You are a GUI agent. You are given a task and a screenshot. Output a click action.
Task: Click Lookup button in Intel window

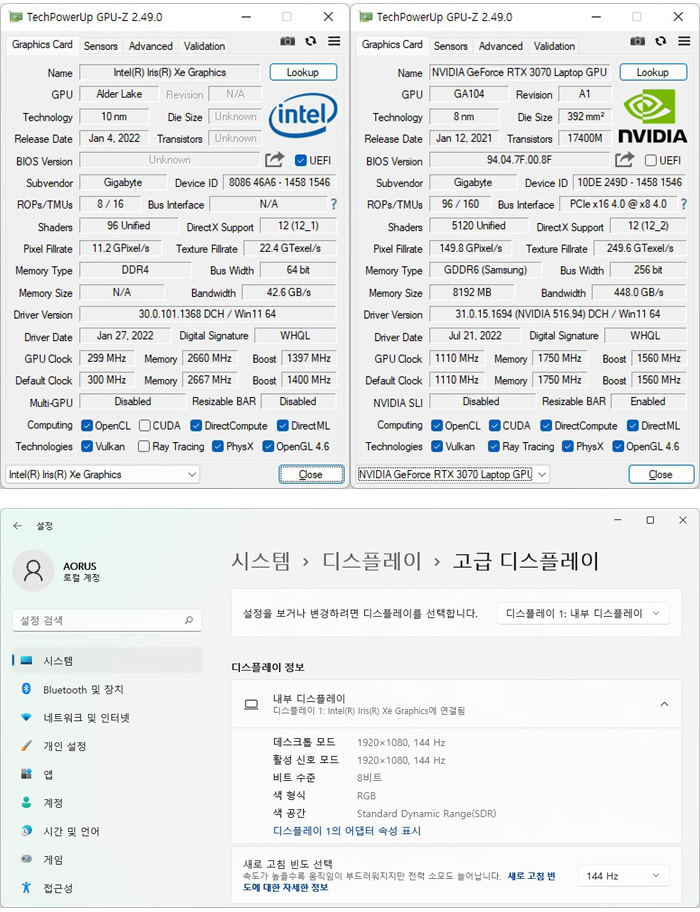tap(303, 72)
